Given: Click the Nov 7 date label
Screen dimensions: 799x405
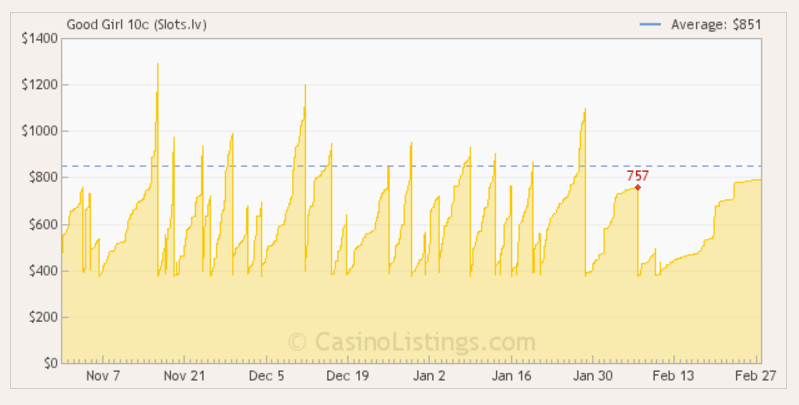Looking at the screenshot, I should click(x=103, y=376).
